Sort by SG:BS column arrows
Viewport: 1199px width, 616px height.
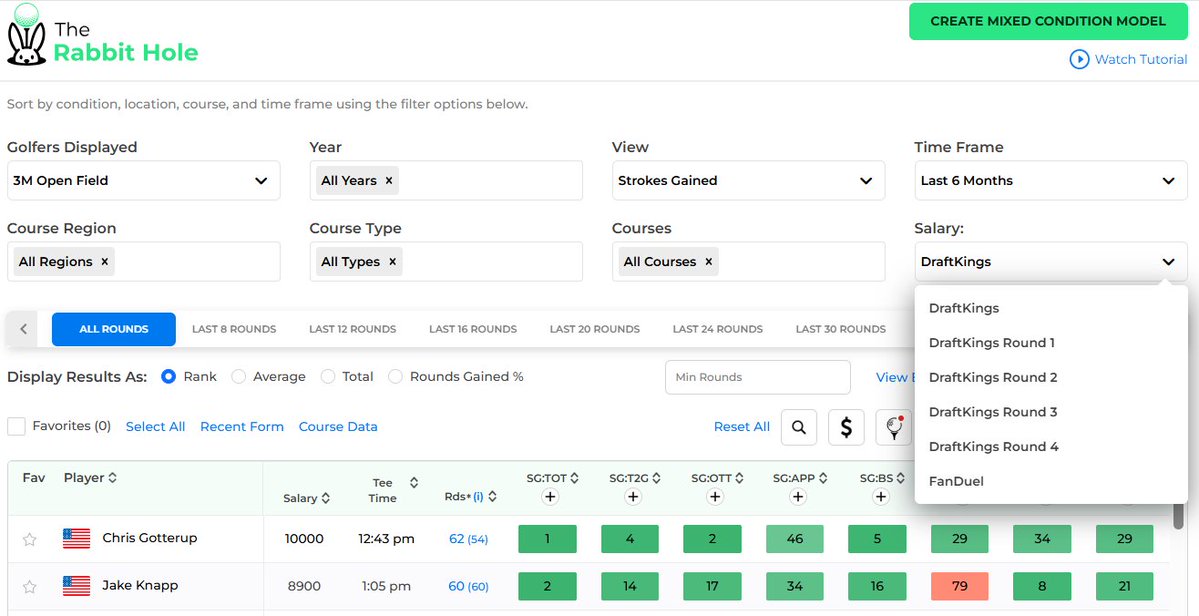click(901, 478)
